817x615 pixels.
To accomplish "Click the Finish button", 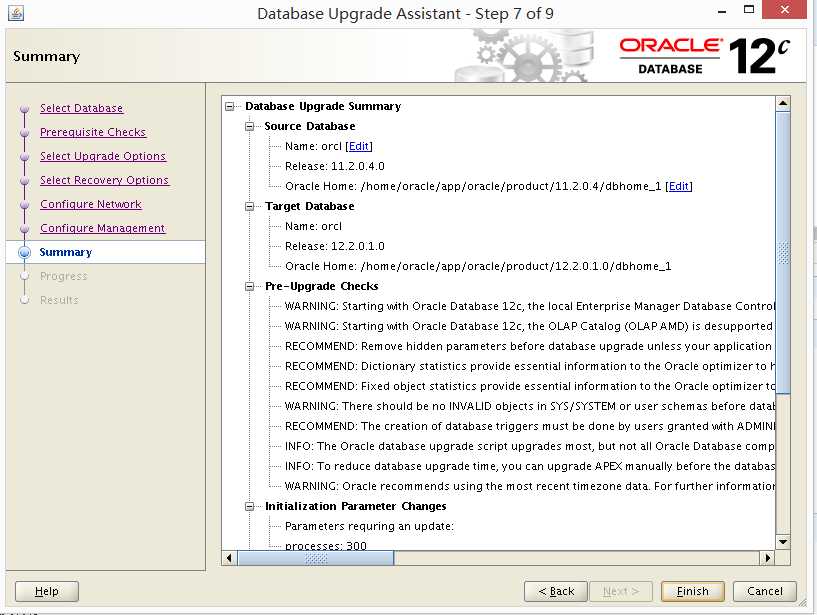I will (x=692, y=591).
